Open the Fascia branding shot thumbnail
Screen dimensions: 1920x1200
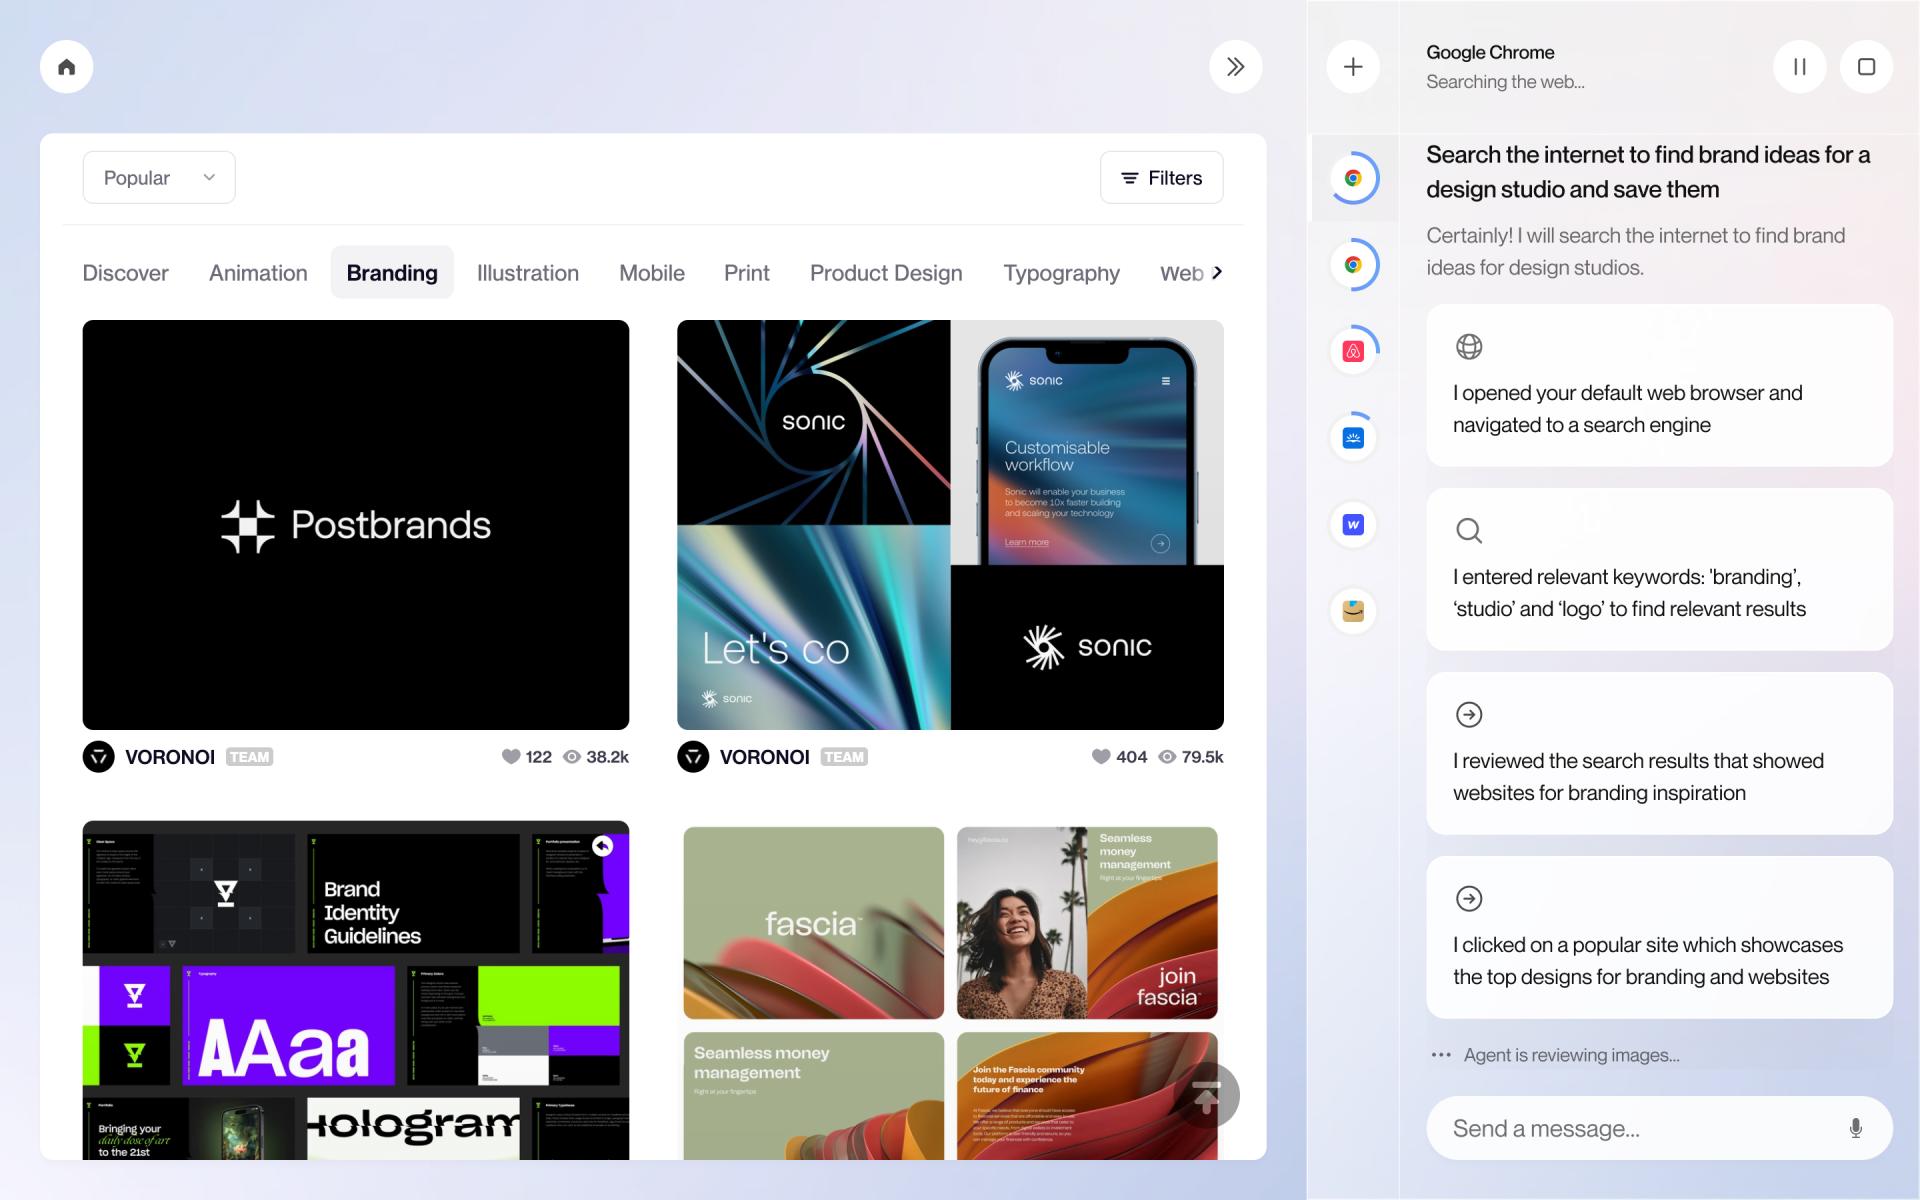[x=950, y=990]
